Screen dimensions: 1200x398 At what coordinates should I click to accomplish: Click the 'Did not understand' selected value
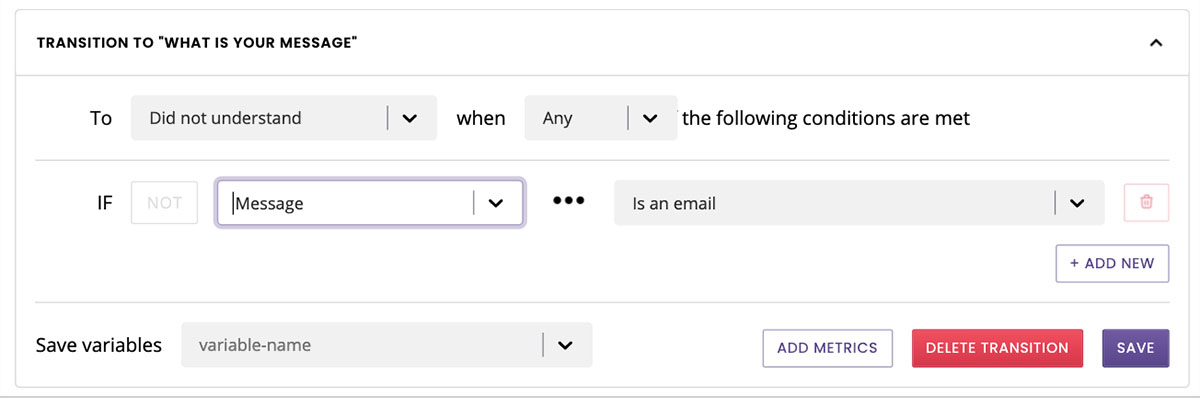[225, 117]
